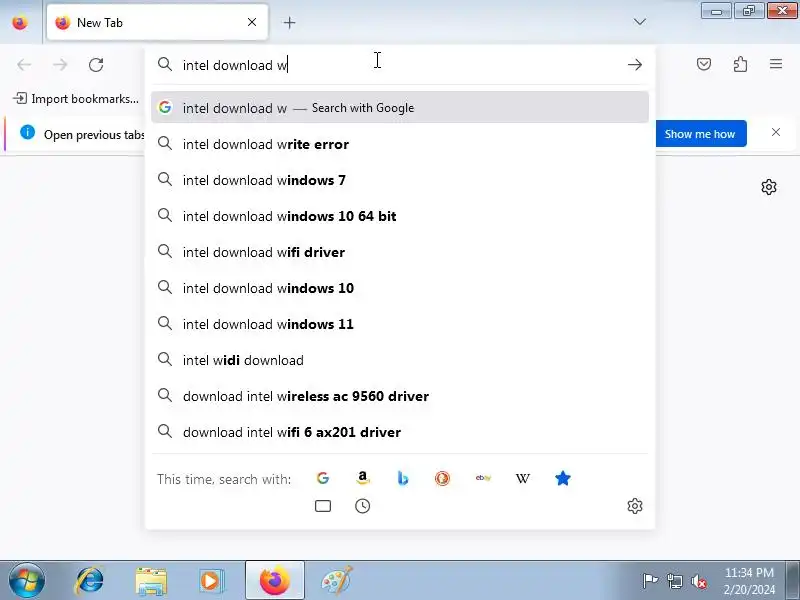Choose suggestion 'intel download write error'
800x600 pixels.
click(399, 144)
